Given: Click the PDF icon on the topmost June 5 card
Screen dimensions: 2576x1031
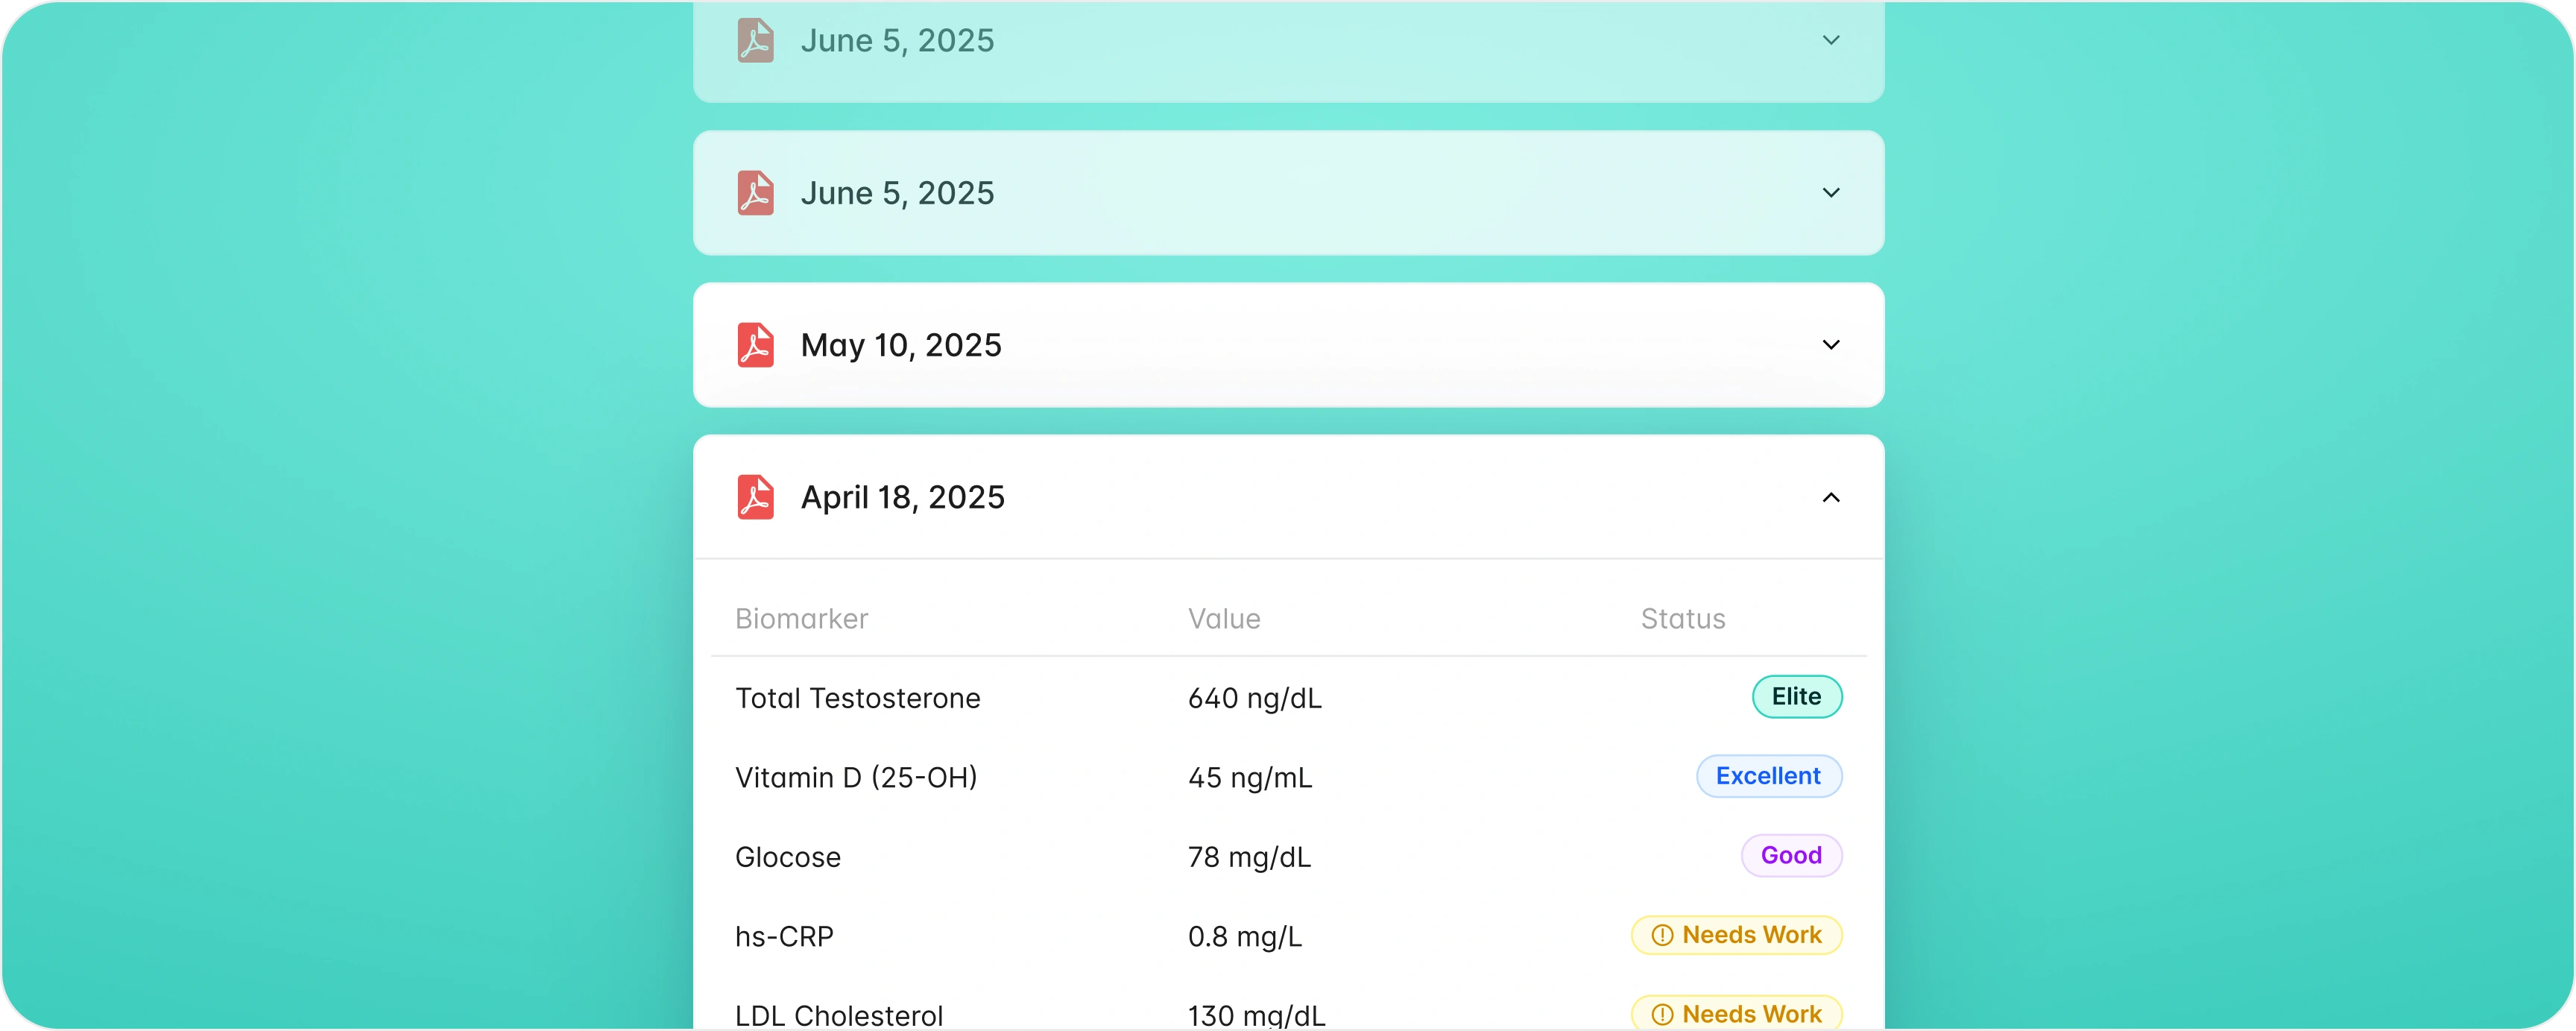Looking at the screenshot, I should pos(755,40).
